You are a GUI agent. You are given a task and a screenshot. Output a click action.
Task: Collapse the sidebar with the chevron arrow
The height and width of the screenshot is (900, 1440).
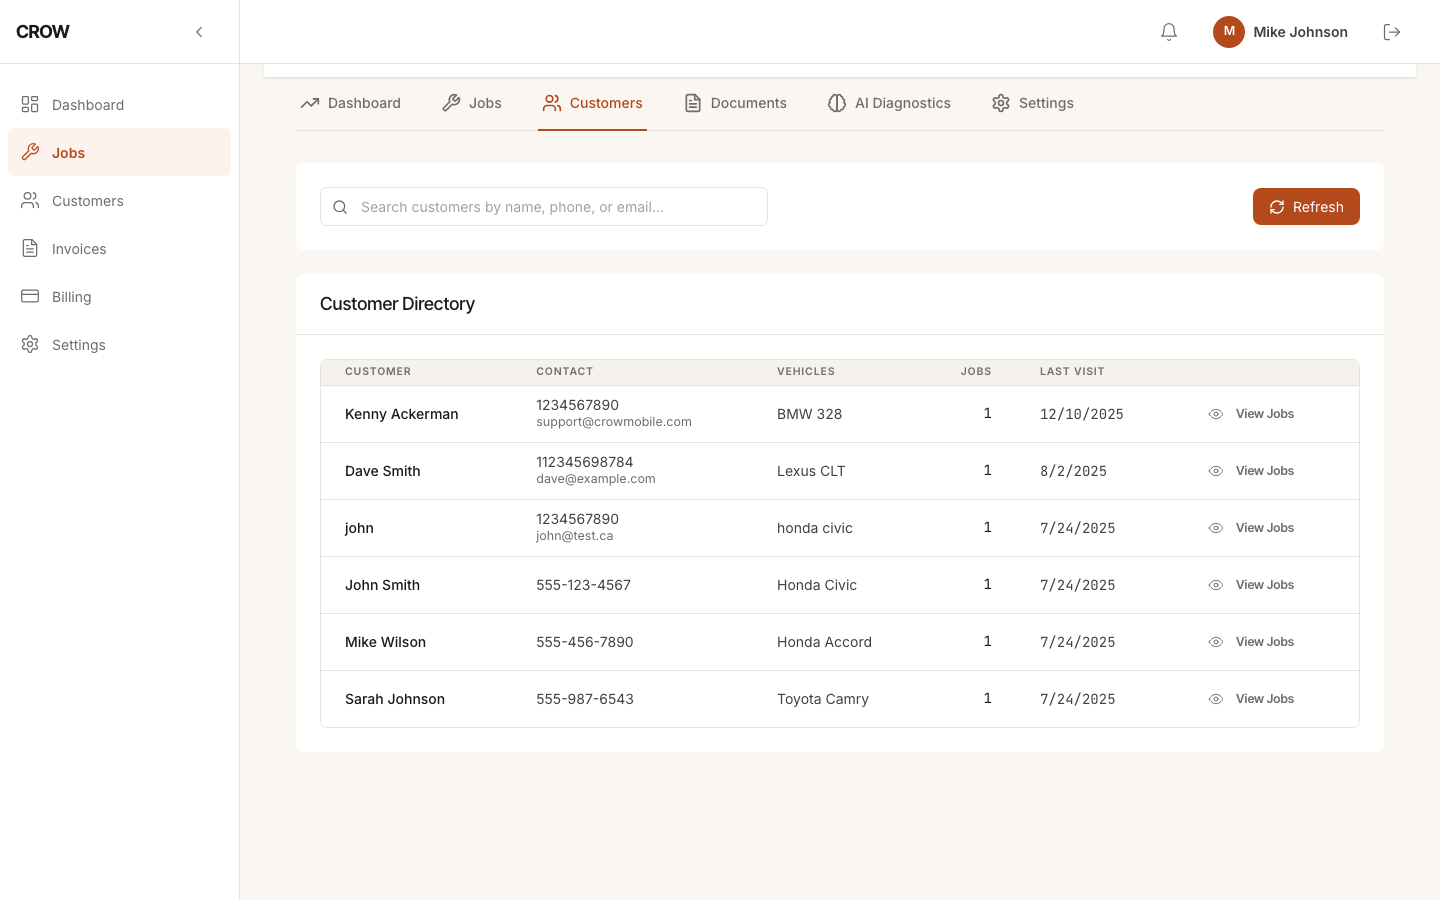[199, 32]
